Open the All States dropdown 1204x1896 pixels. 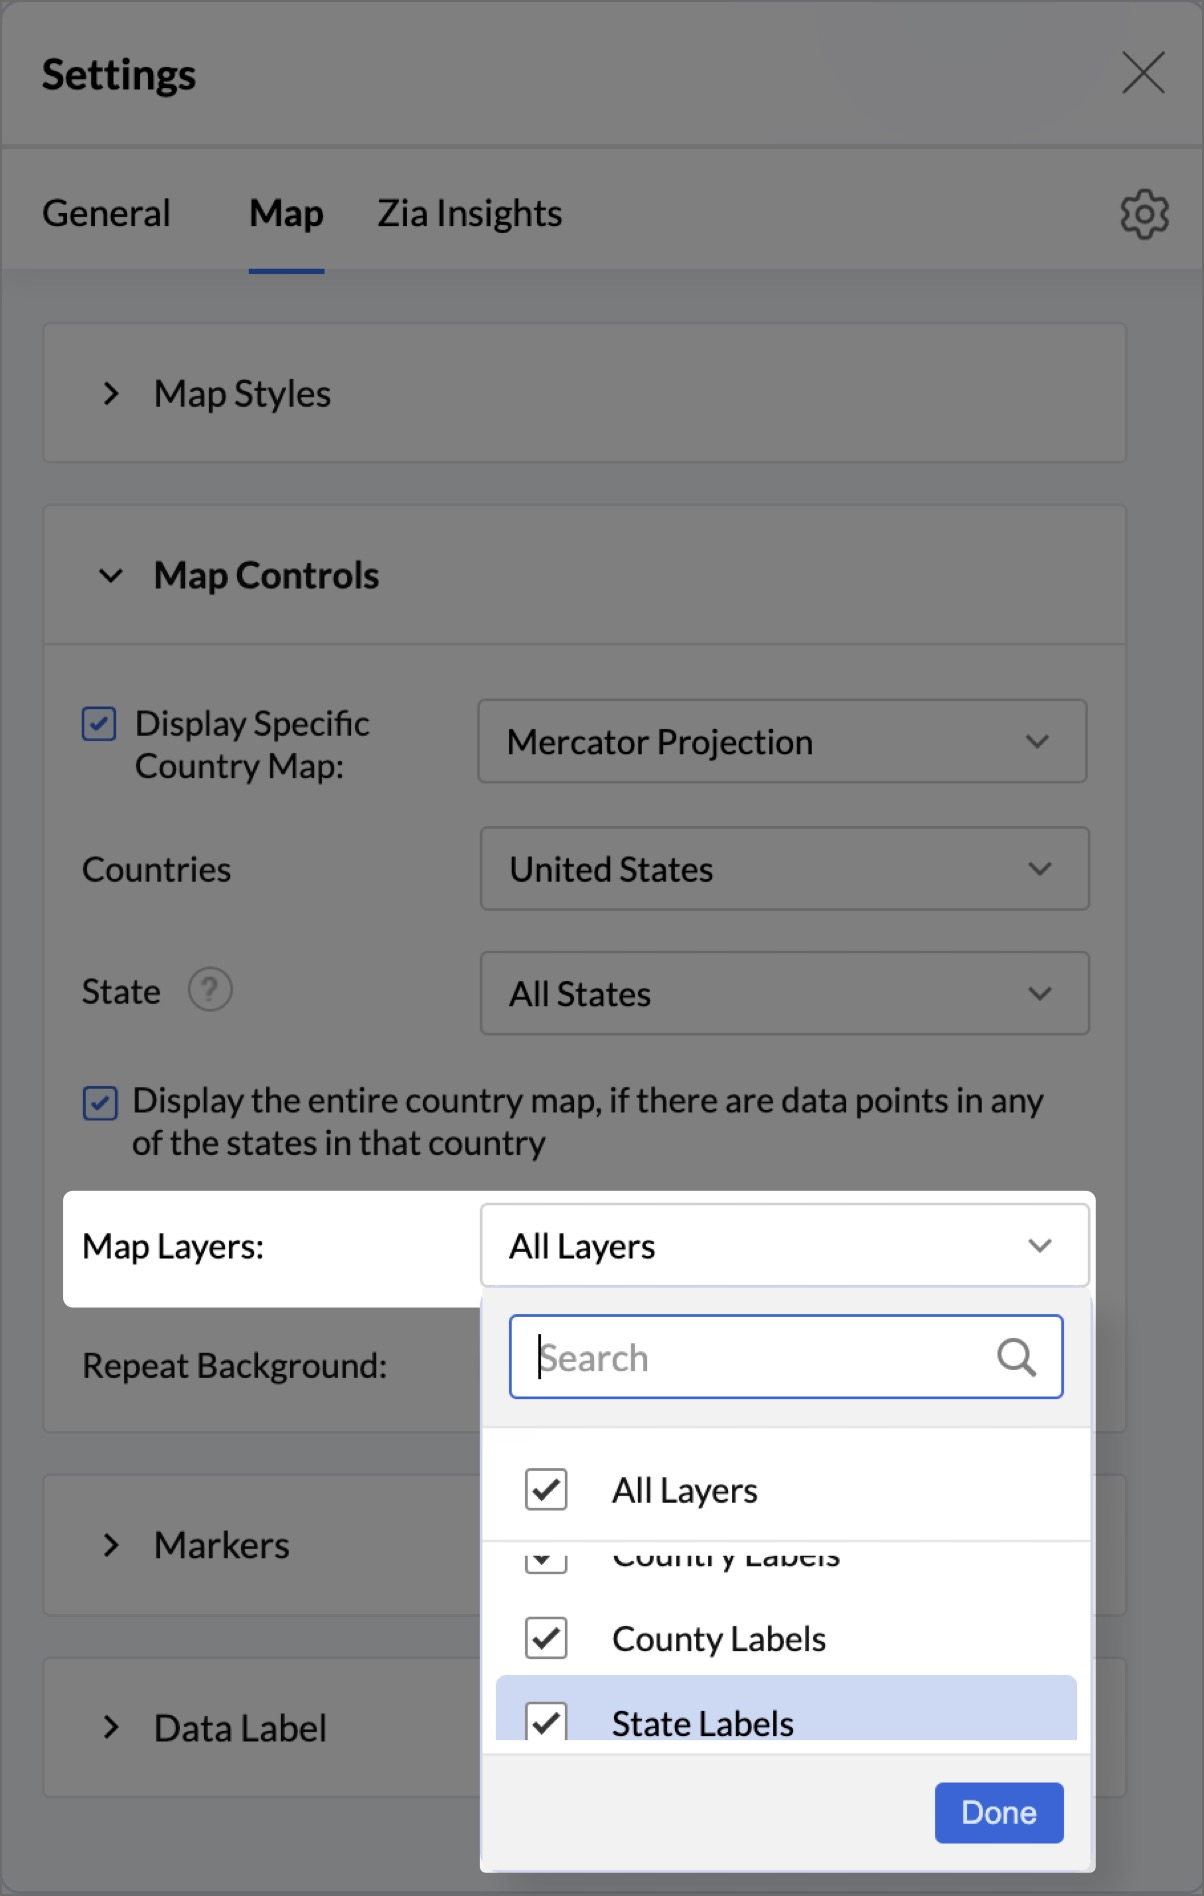tap(784, 993)
